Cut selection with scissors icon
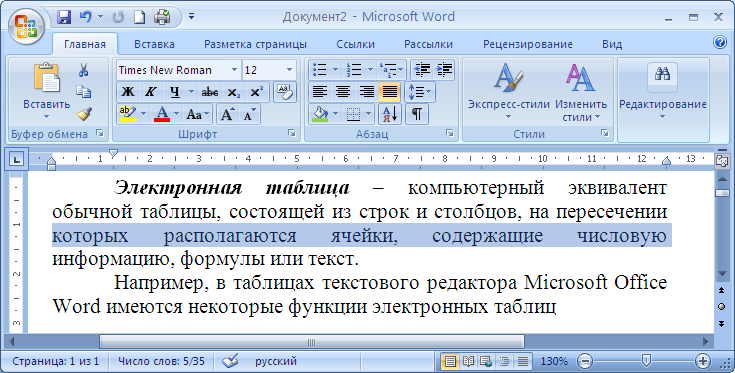The image size is (735, 373). tap(83, 71)
